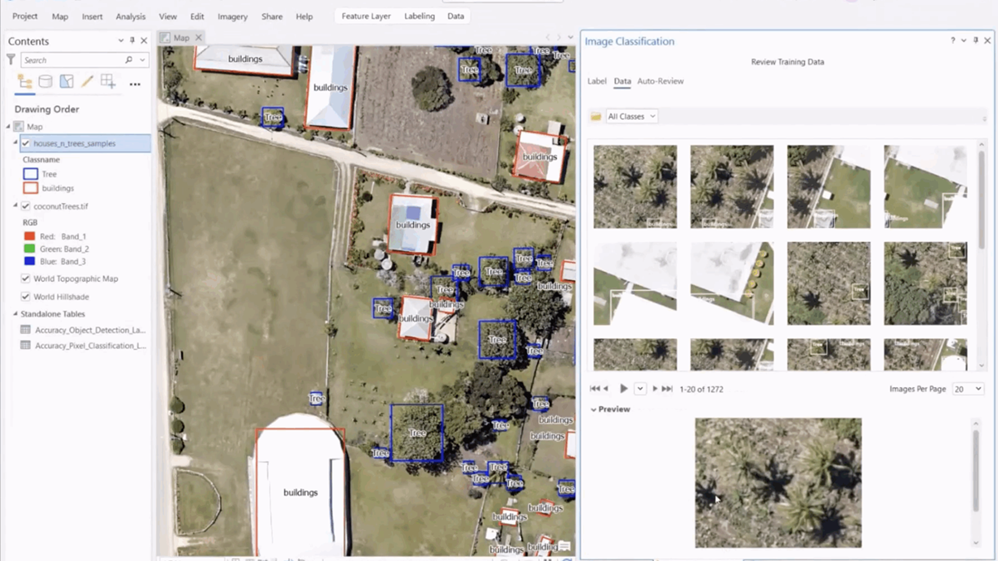Screen dimensions: 998x561
Task: Click the Map layer icon in Contents
Action: [x=18, y=127]
